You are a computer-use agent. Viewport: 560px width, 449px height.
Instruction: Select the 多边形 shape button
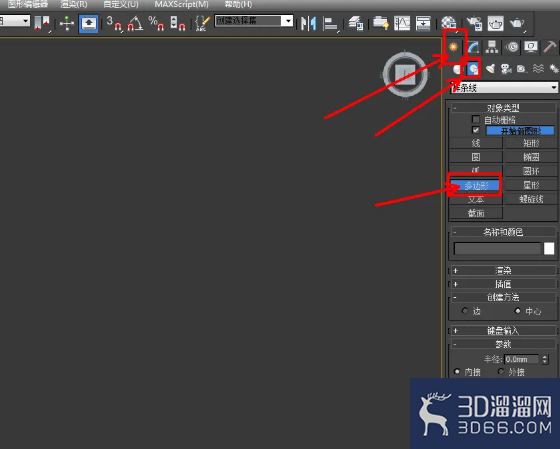click(x=476, y=185)
